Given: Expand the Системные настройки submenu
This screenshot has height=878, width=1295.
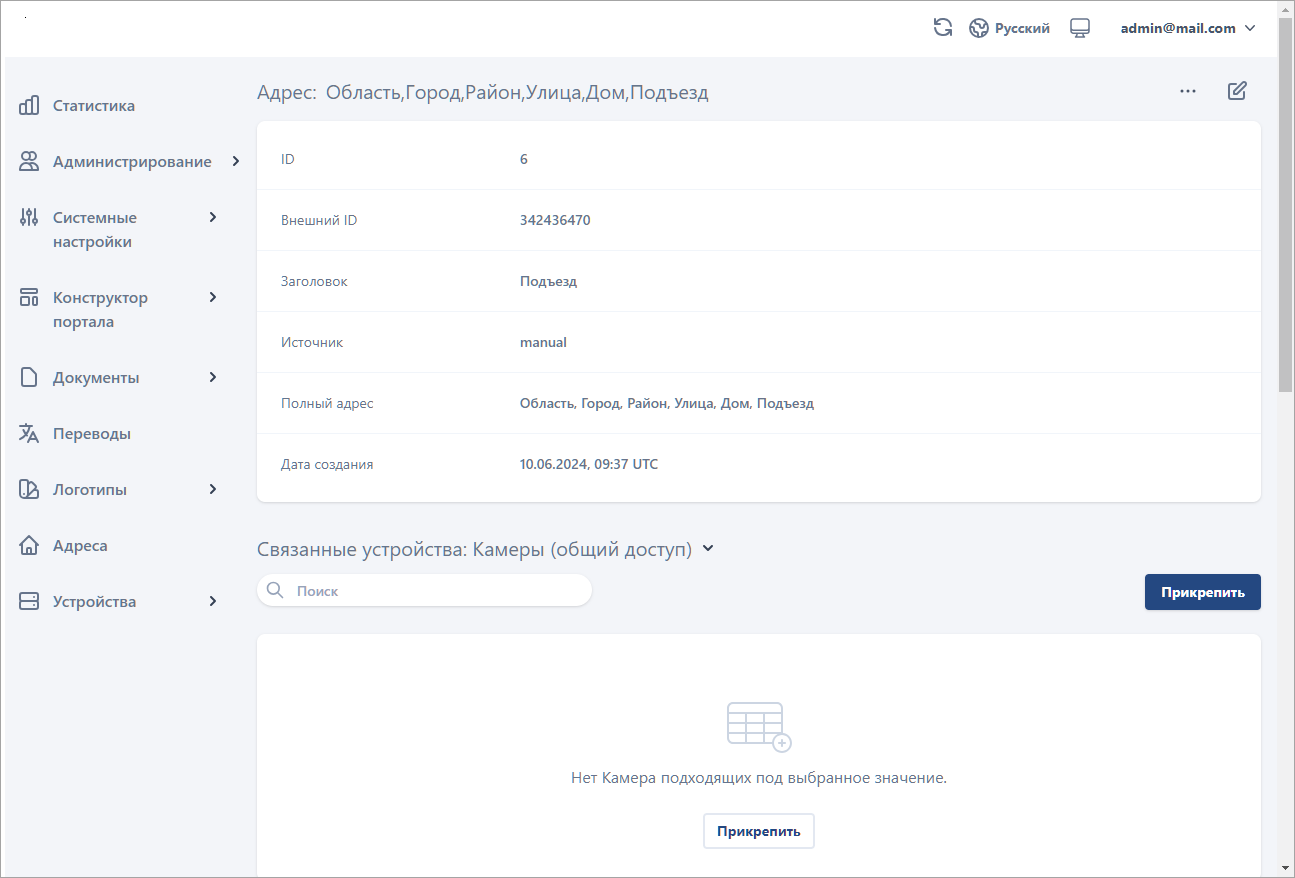Looking at the screenshot, I should [x=212, y=217].
